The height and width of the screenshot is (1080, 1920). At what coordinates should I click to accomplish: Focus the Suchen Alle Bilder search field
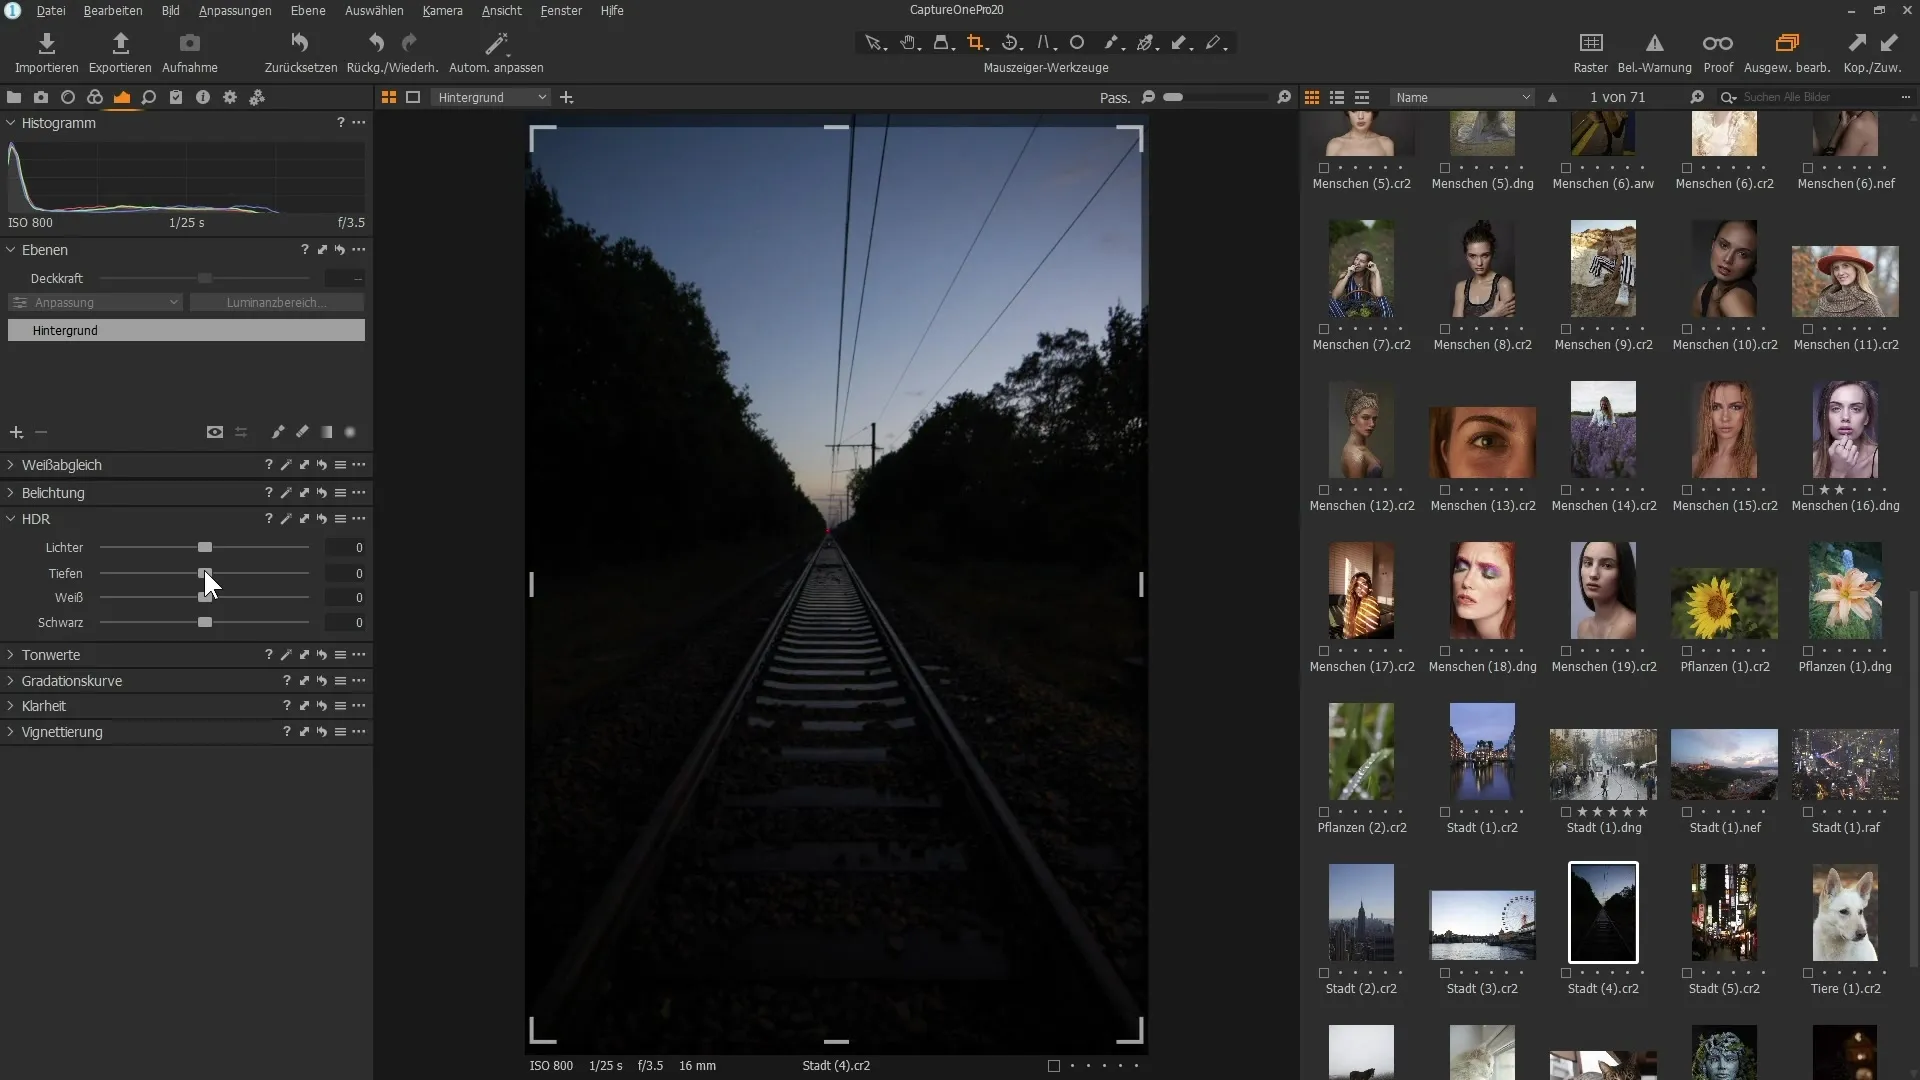1818,97
